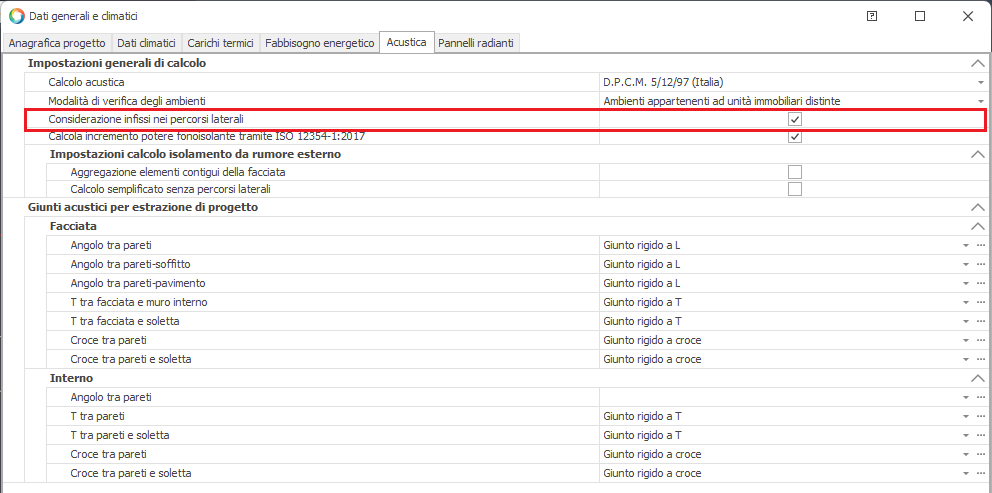This screenshot has height=493, width=992.
Task: Click ellipsis button for Angolo tra pareti-pavimento
Action: coord(980,283)
